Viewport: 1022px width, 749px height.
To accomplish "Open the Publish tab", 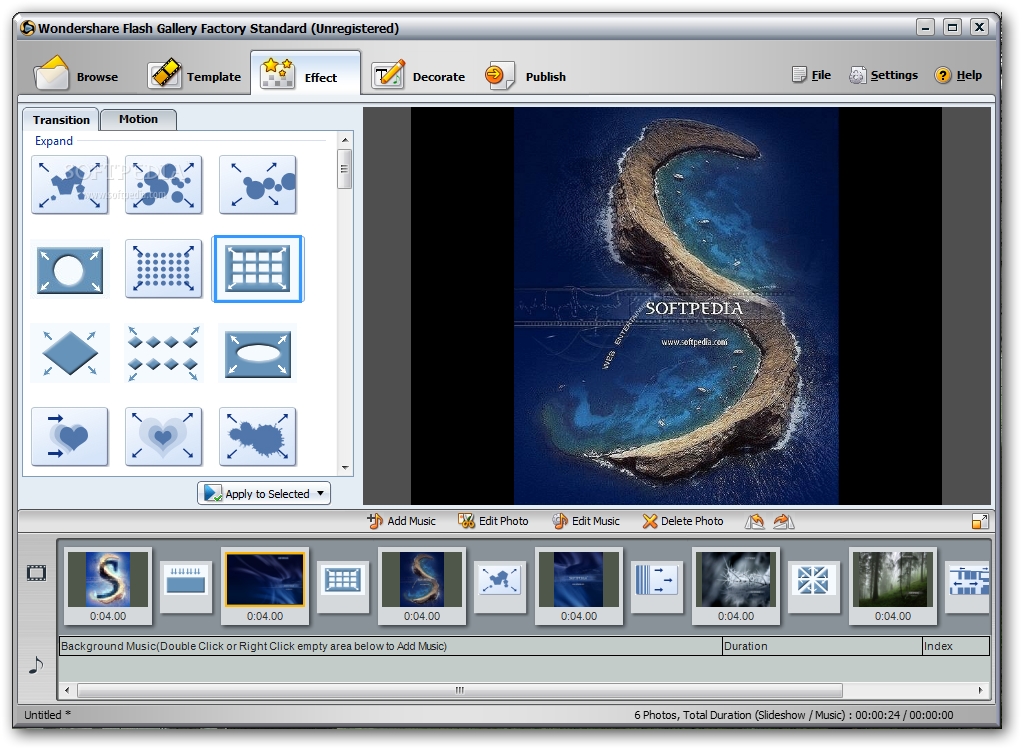I will click(x=525, y=75).
